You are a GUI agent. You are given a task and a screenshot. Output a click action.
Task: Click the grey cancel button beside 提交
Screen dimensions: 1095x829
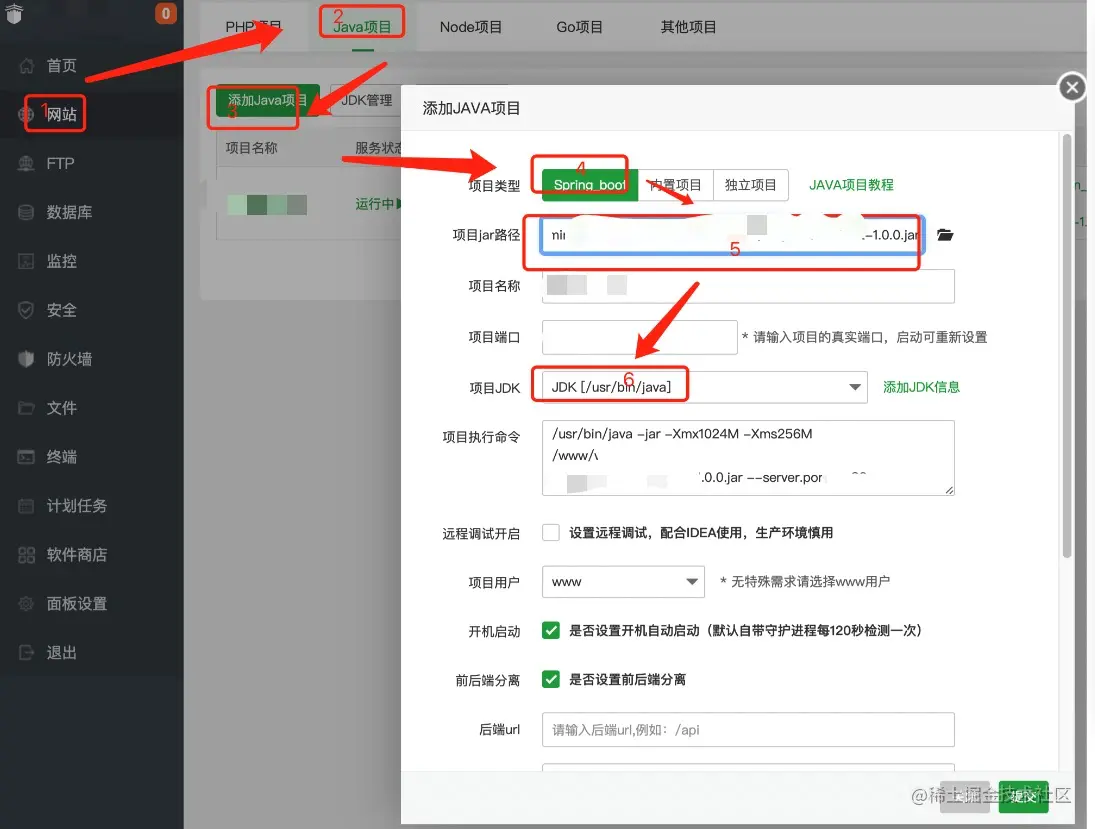965,797
